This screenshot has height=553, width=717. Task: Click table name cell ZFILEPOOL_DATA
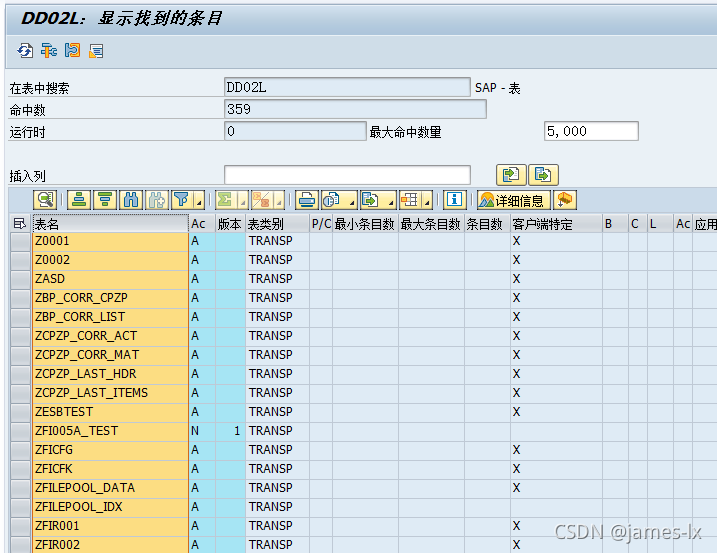(x=110, y=488)
